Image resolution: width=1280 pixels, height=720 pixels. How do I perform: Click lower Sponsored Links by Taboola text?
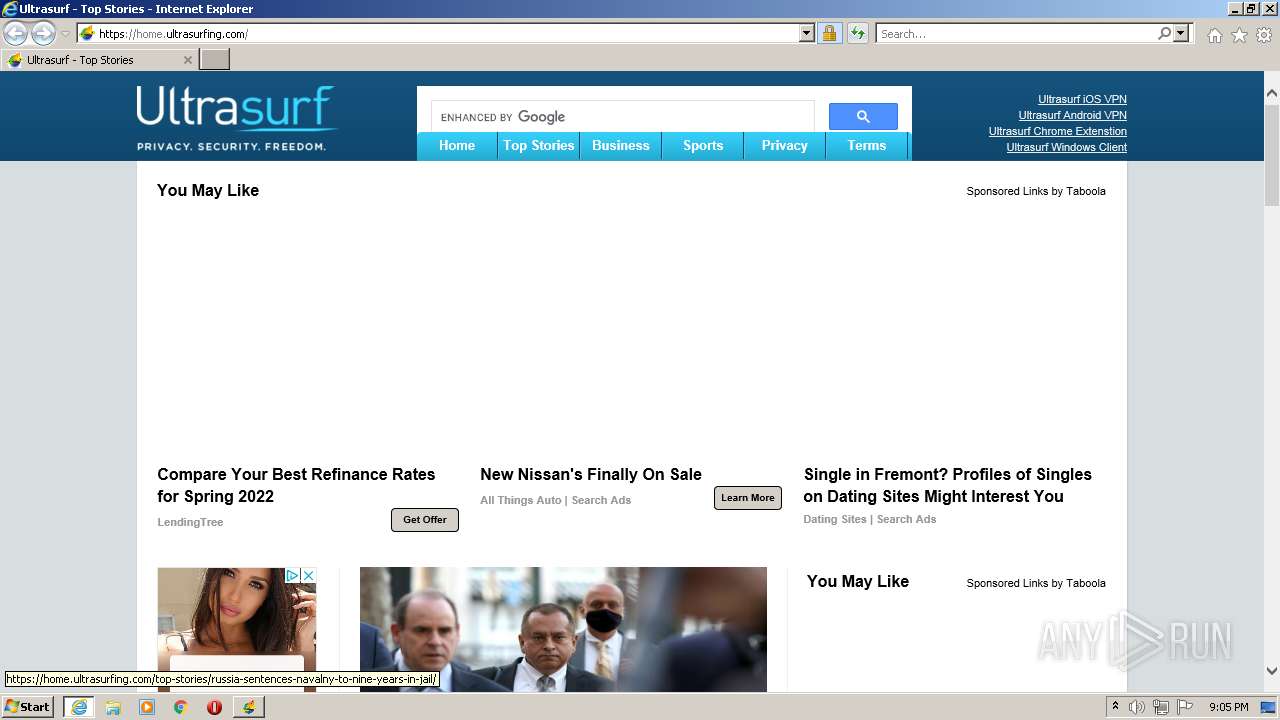1036,583
